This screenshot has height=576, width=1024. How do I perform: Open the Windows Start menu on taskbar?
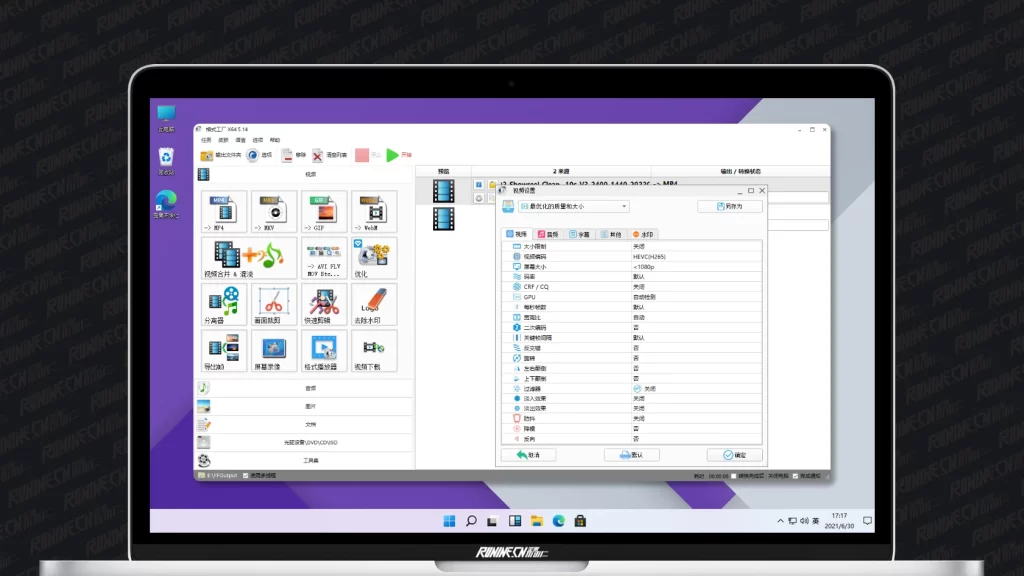(449, 521)
